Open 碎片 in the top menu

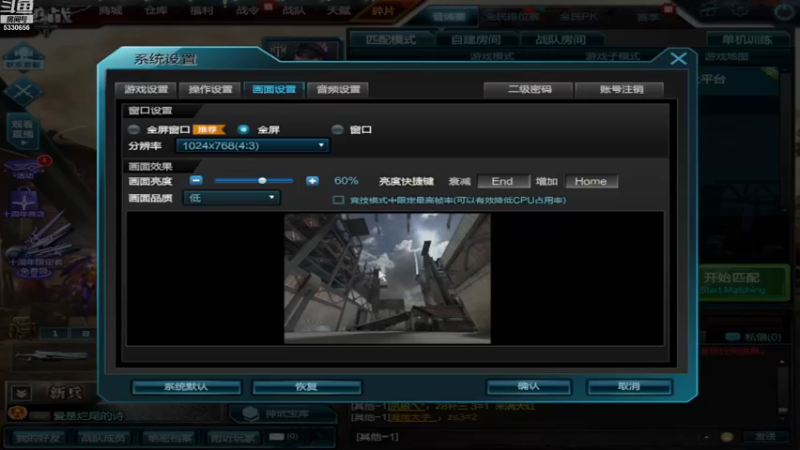(383, 11)
